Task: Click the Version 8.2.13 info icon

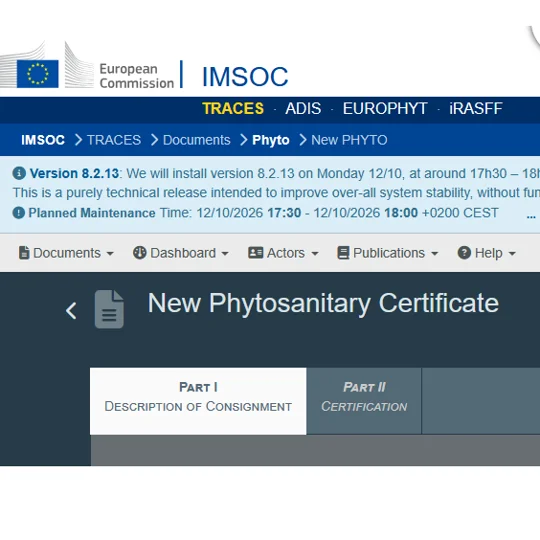Action: (19, 173)
